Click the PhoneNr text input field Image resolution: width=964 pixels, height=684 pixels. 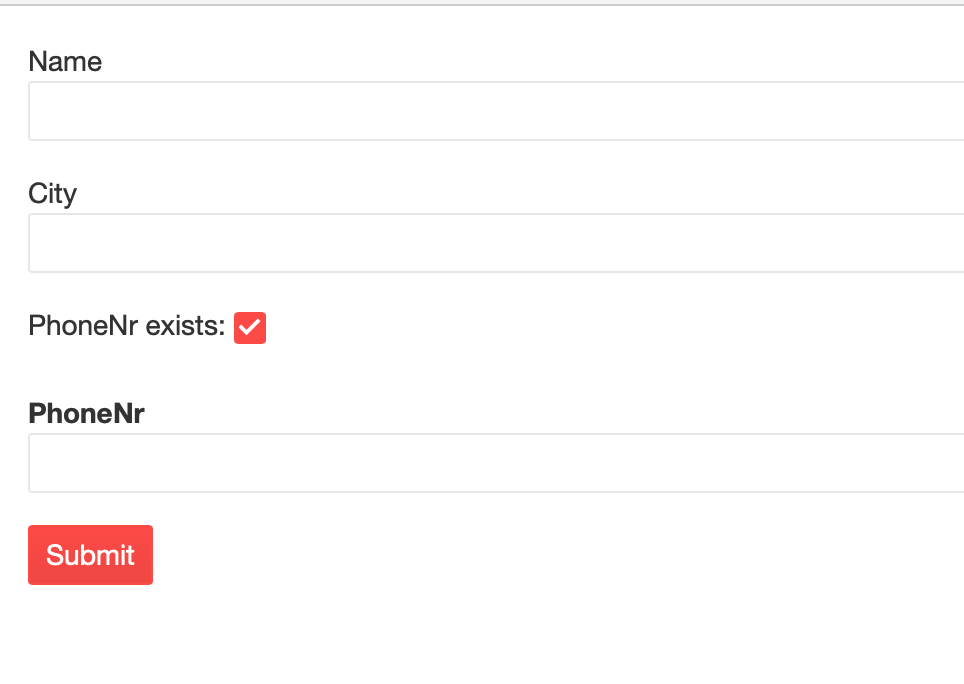click(496, 463)
